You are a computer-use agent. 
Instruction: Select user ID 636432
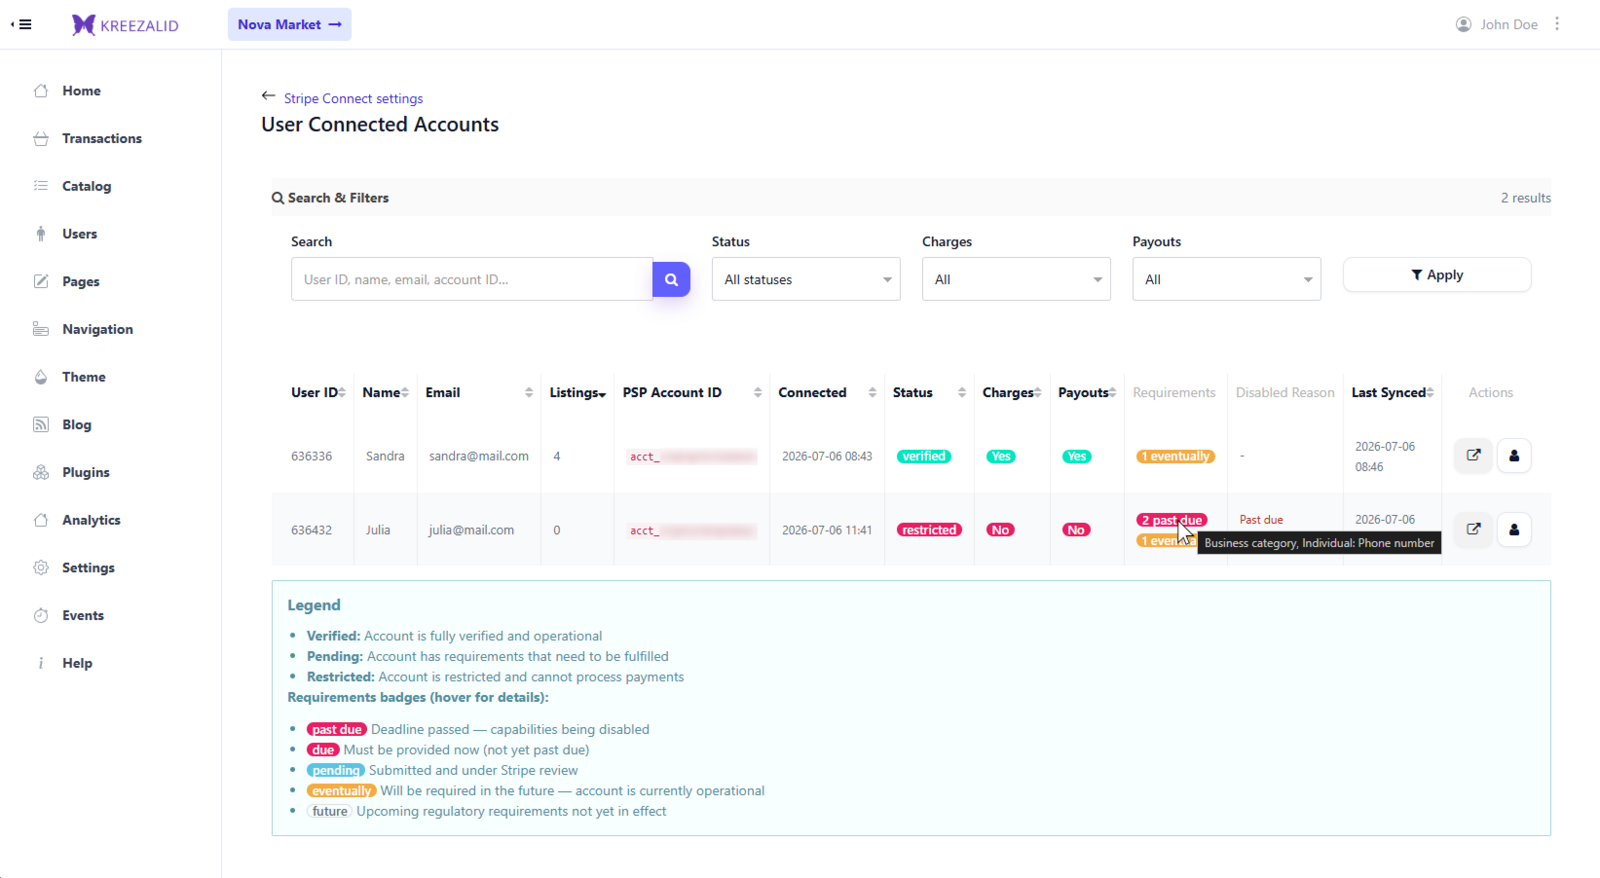point(311,530)
